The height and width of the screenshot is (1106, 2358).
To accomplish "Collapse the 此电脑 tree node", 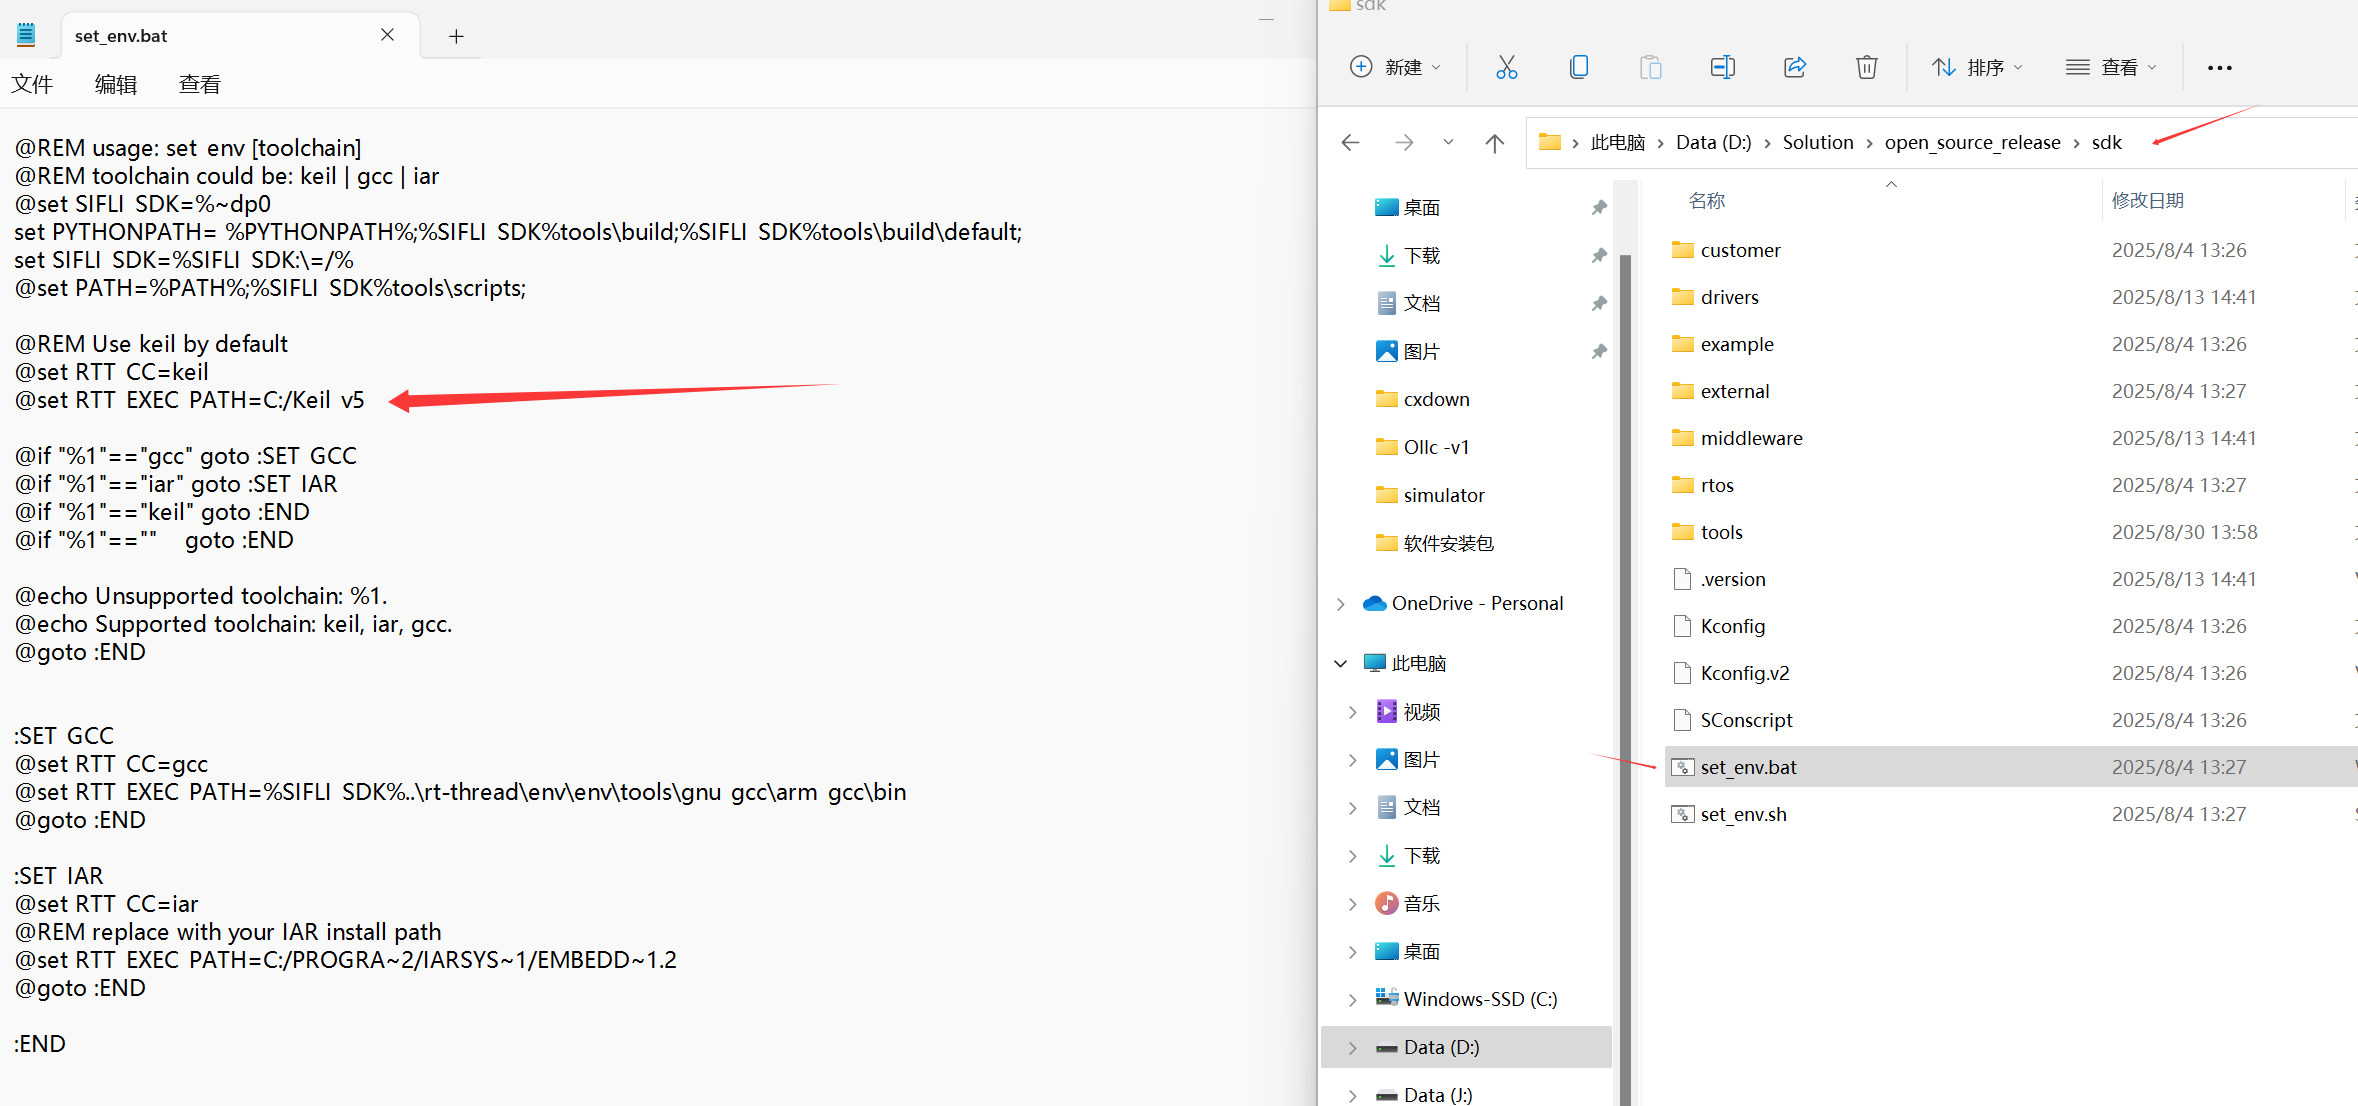I will 1341,664.
